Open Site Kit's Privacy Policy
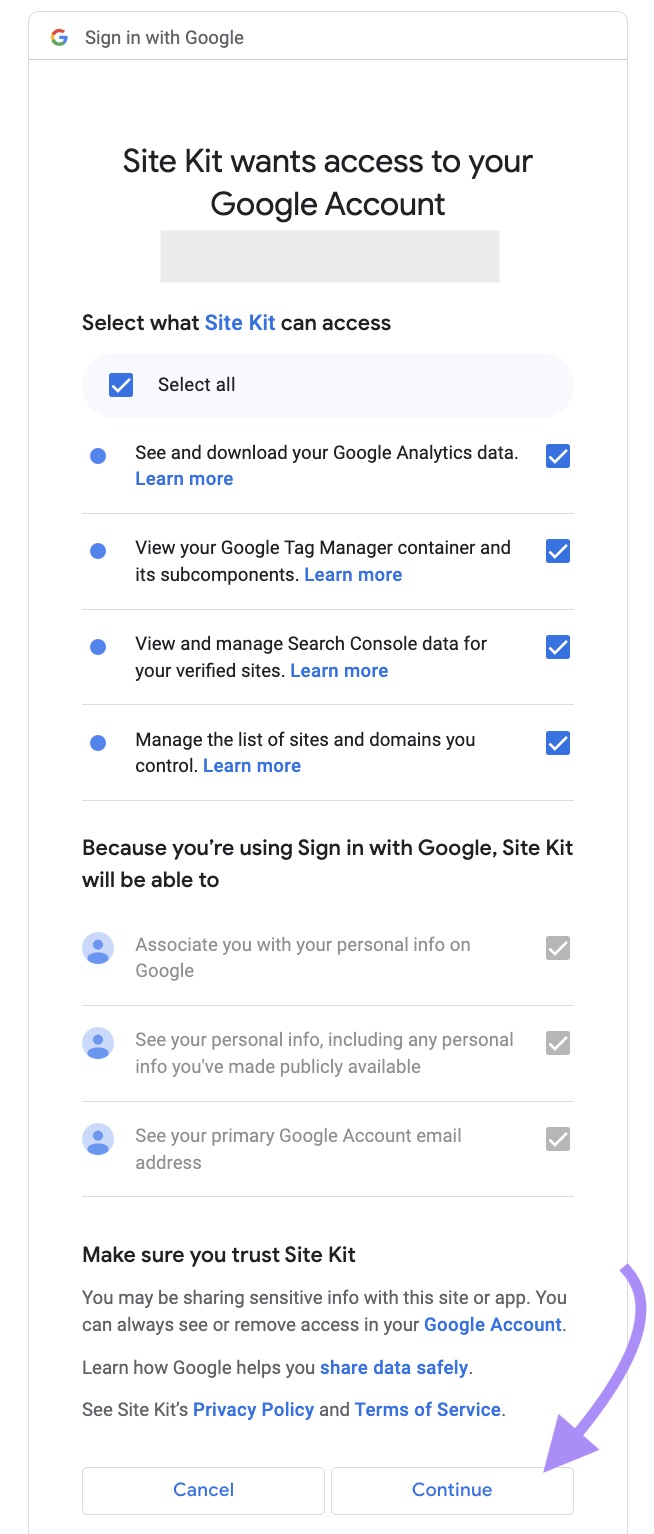Image resolution: width=654 pixels, height=1534 pixels. 253,1409
